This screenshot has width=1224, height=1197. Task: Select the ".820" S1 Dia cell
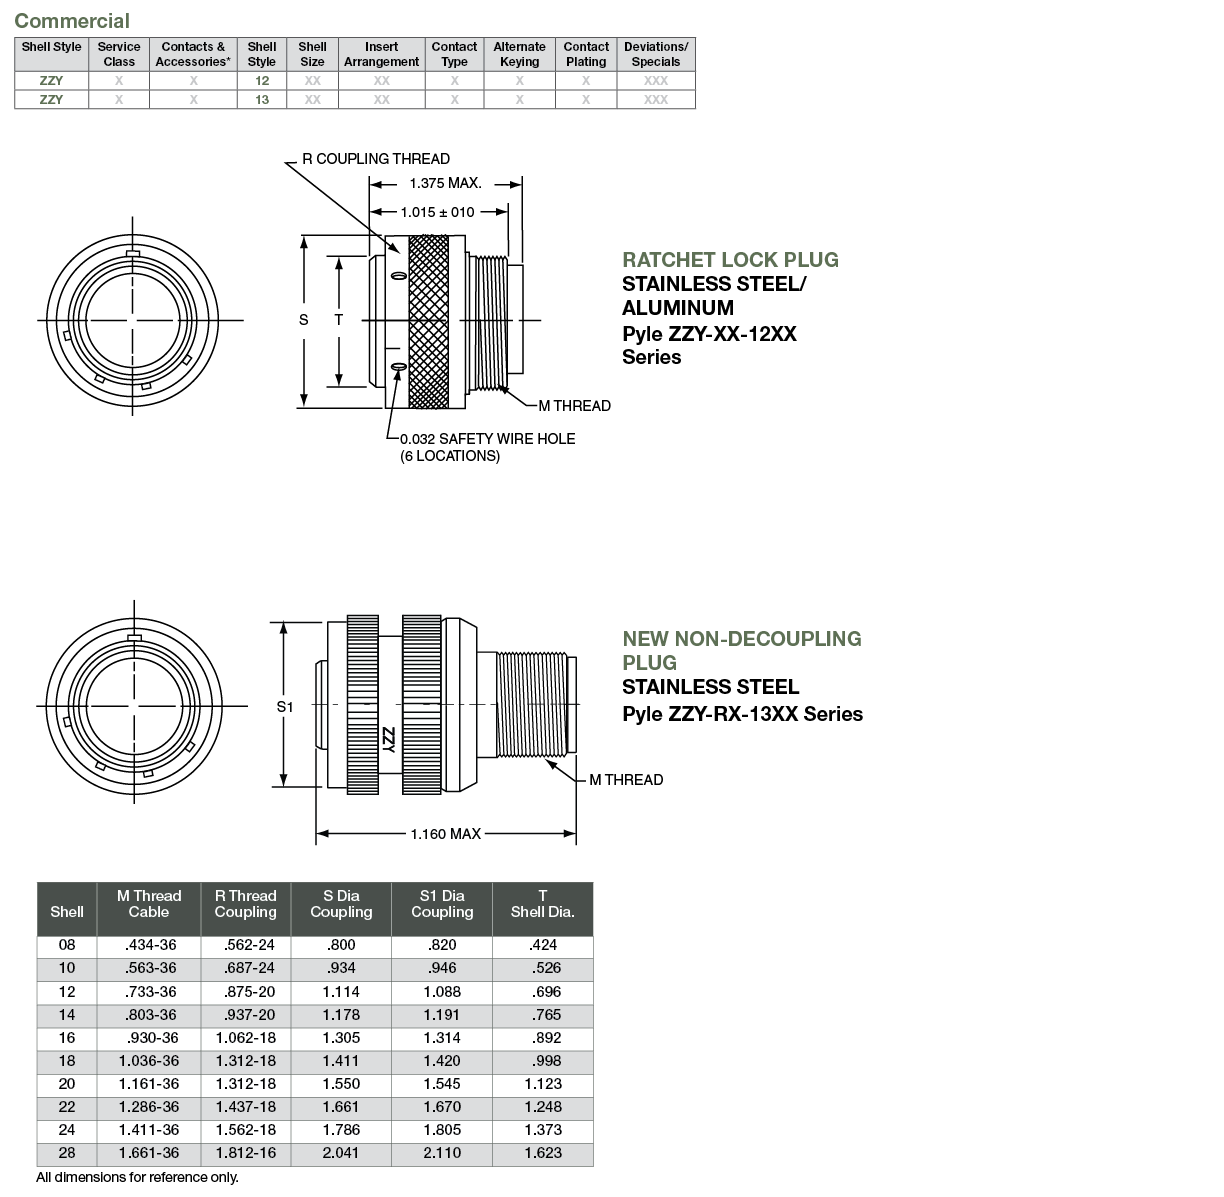point(442,945)
